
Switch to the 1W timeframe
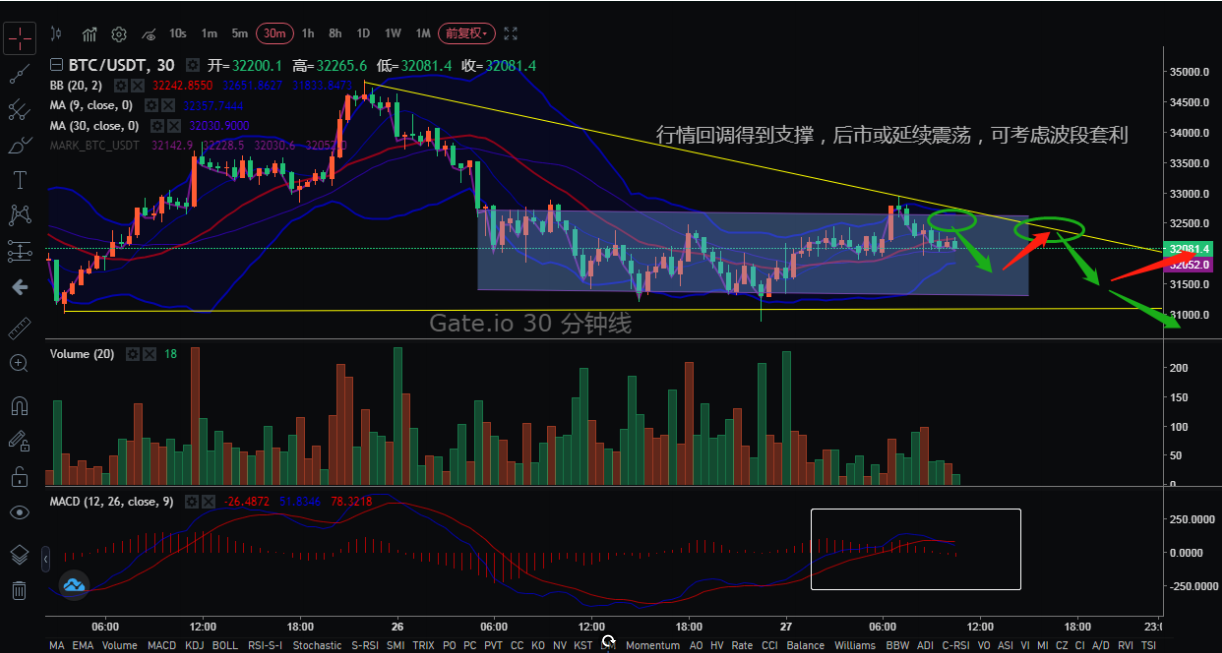point(392,33)
